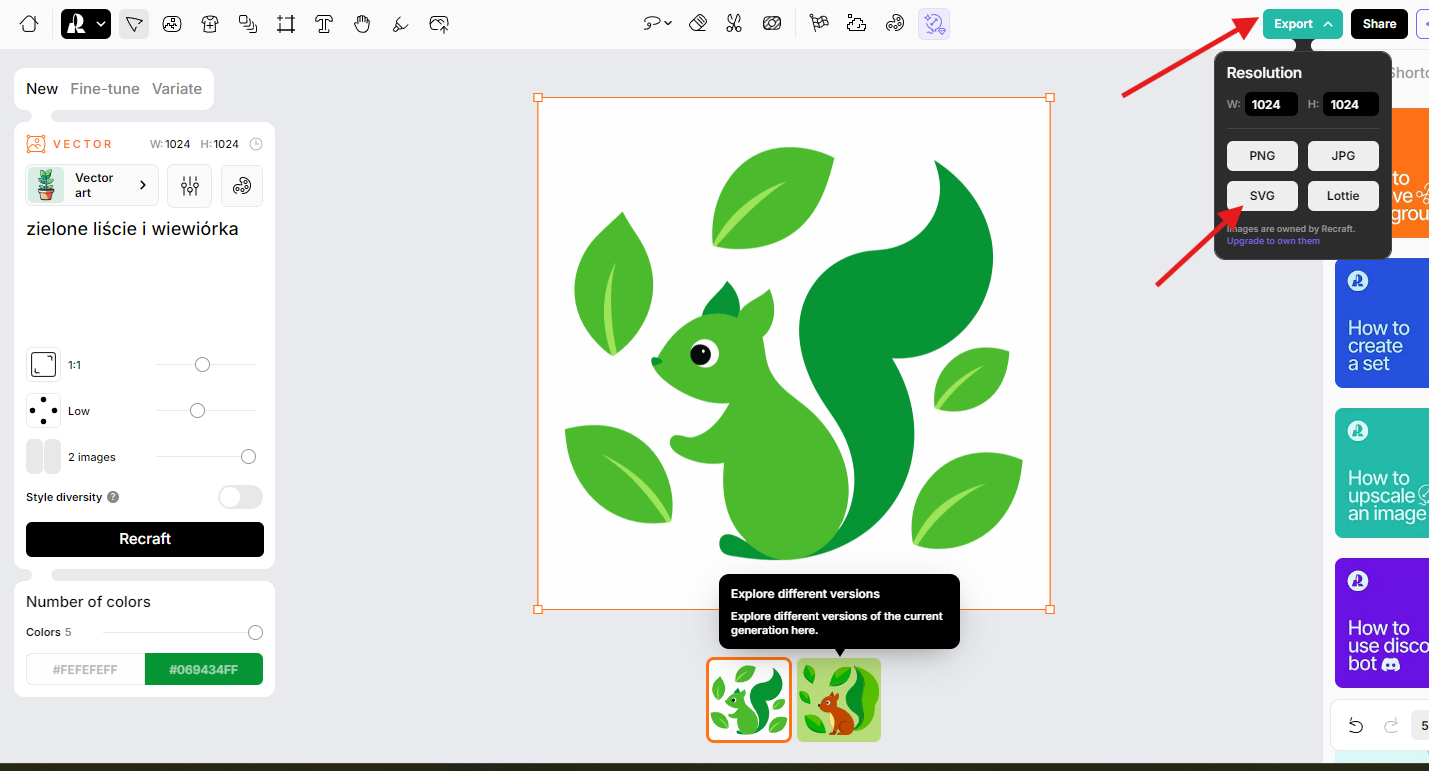Open the 'How to use discord bot' card
Viewport: 1429px width, 771px height.
tap(1382, 623)
